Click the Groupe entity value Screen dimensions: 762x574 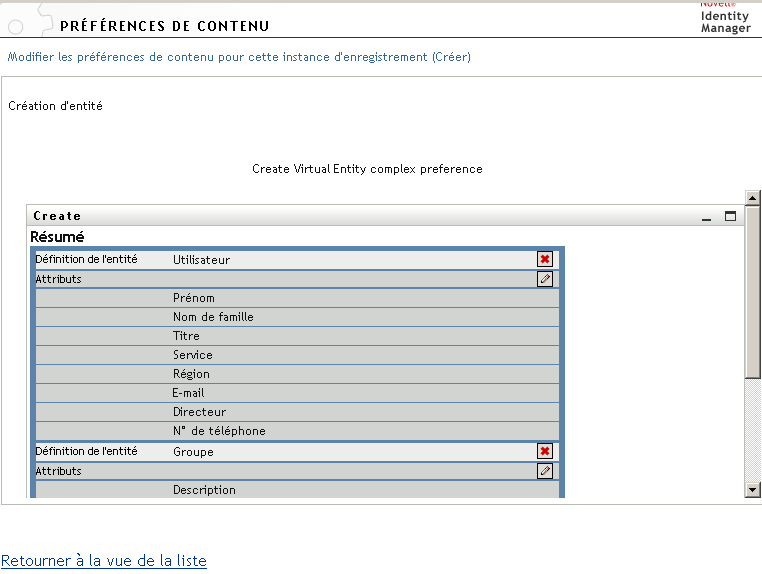click(x=193, y=452)
